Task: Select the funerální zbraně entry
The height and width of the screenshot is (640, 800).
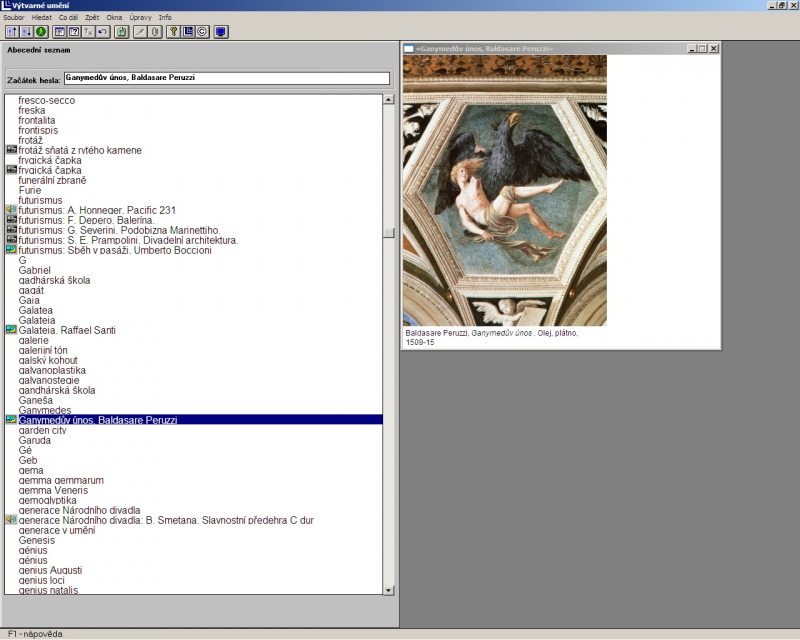Action: pyautogui.click(x=52, y=180)
